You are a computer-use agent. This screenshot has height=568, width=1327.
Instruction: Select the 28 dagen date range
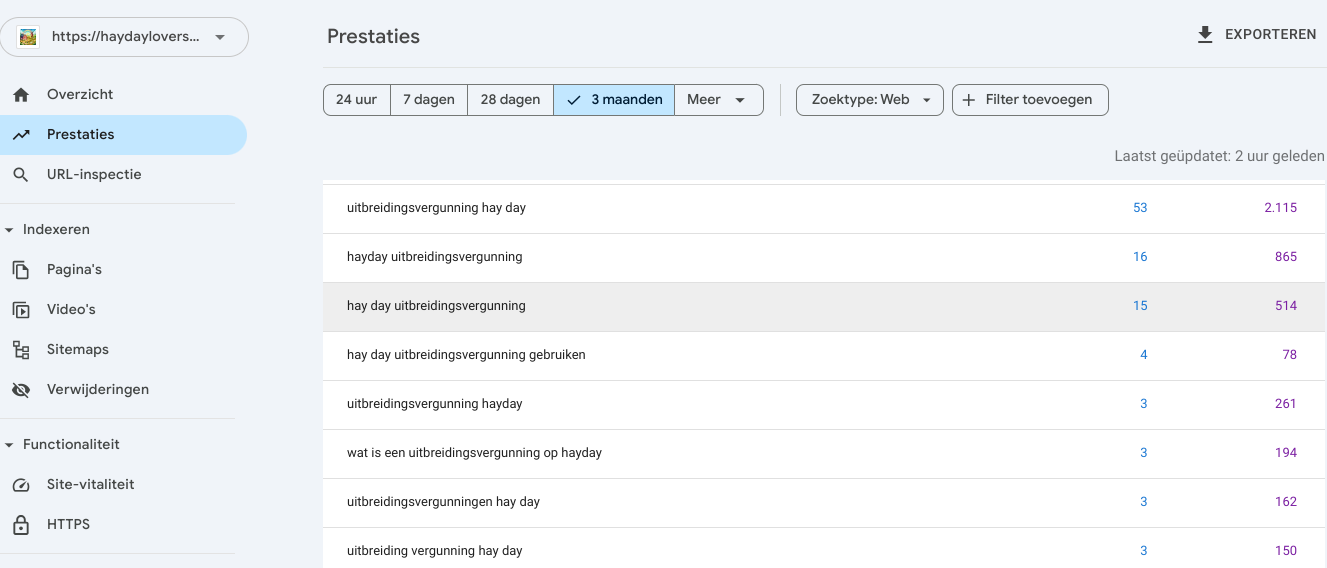(510, 100)
